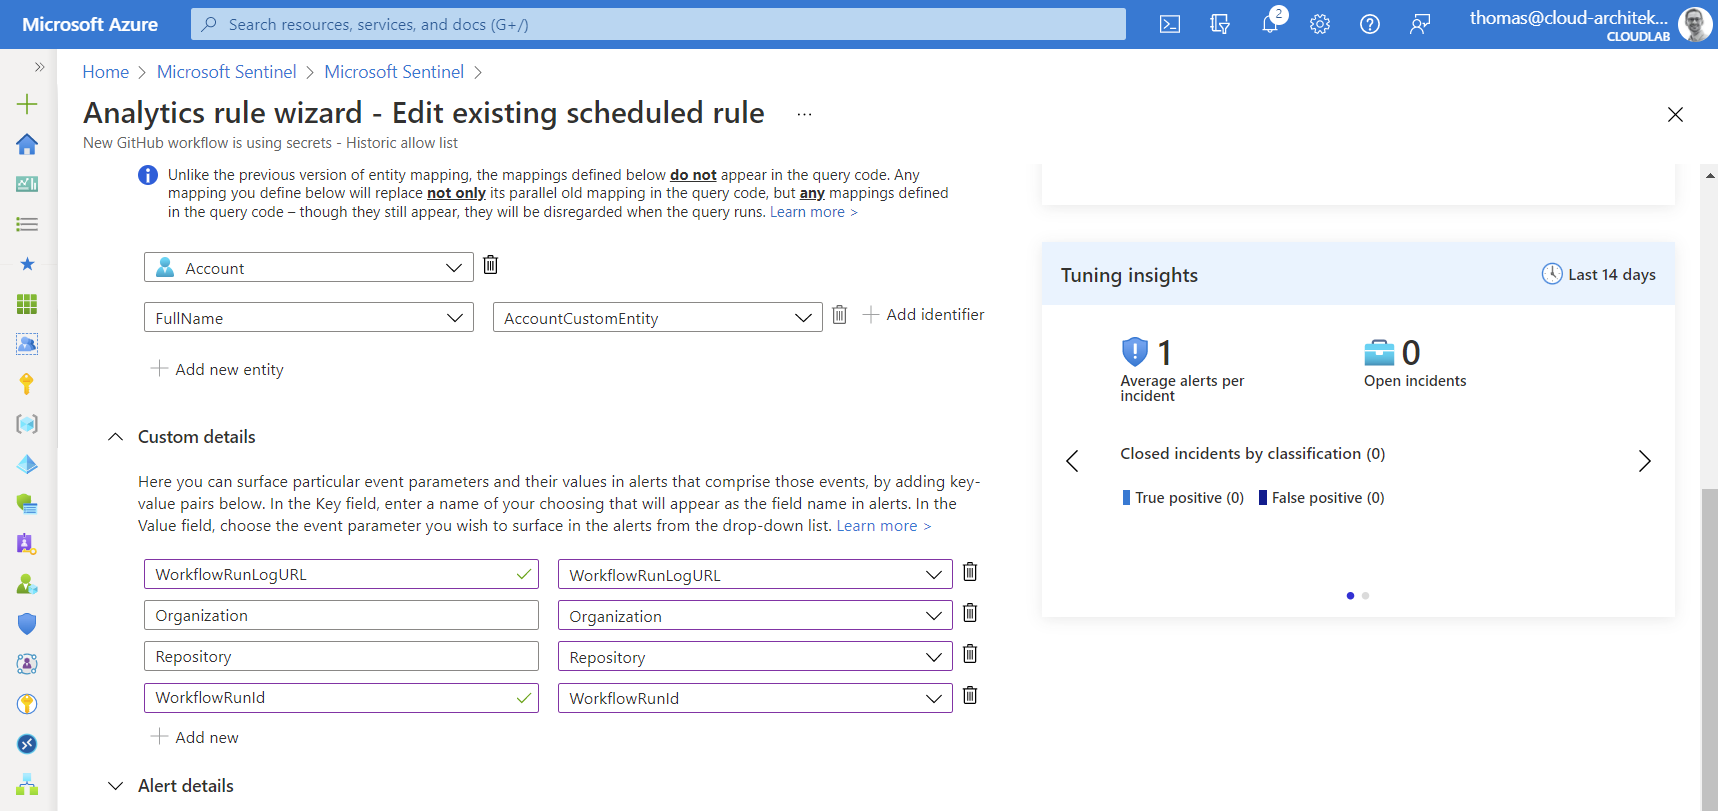
Task: Open the notifications bell
Action: coord(1270,24)
